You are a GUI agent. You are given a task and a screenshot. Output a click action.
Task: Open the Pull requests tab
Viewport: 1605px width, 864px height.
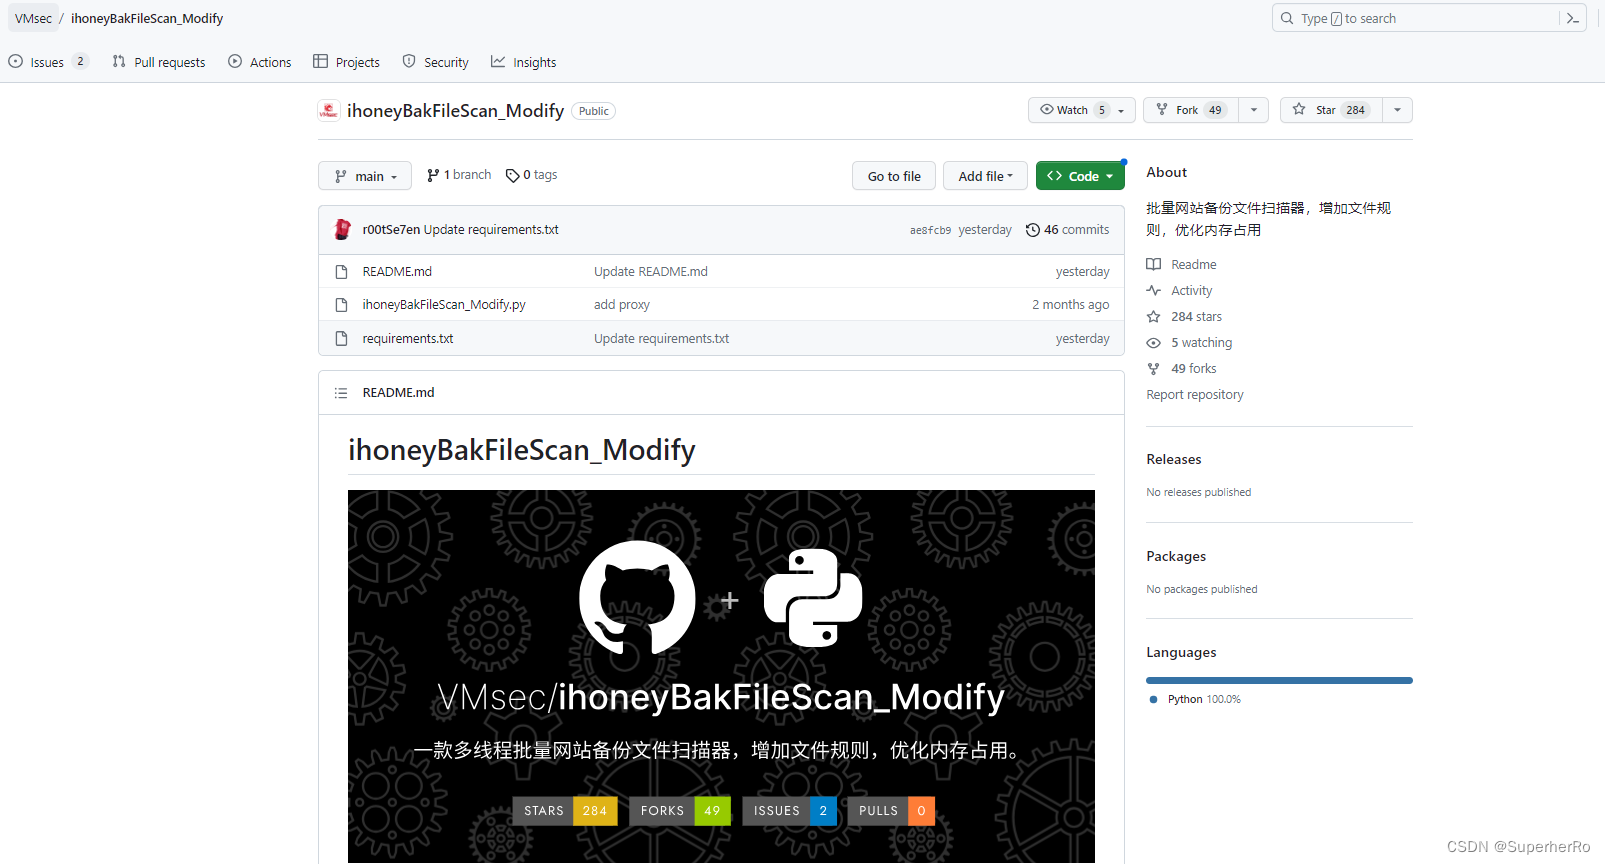click(x=159, y=62)
